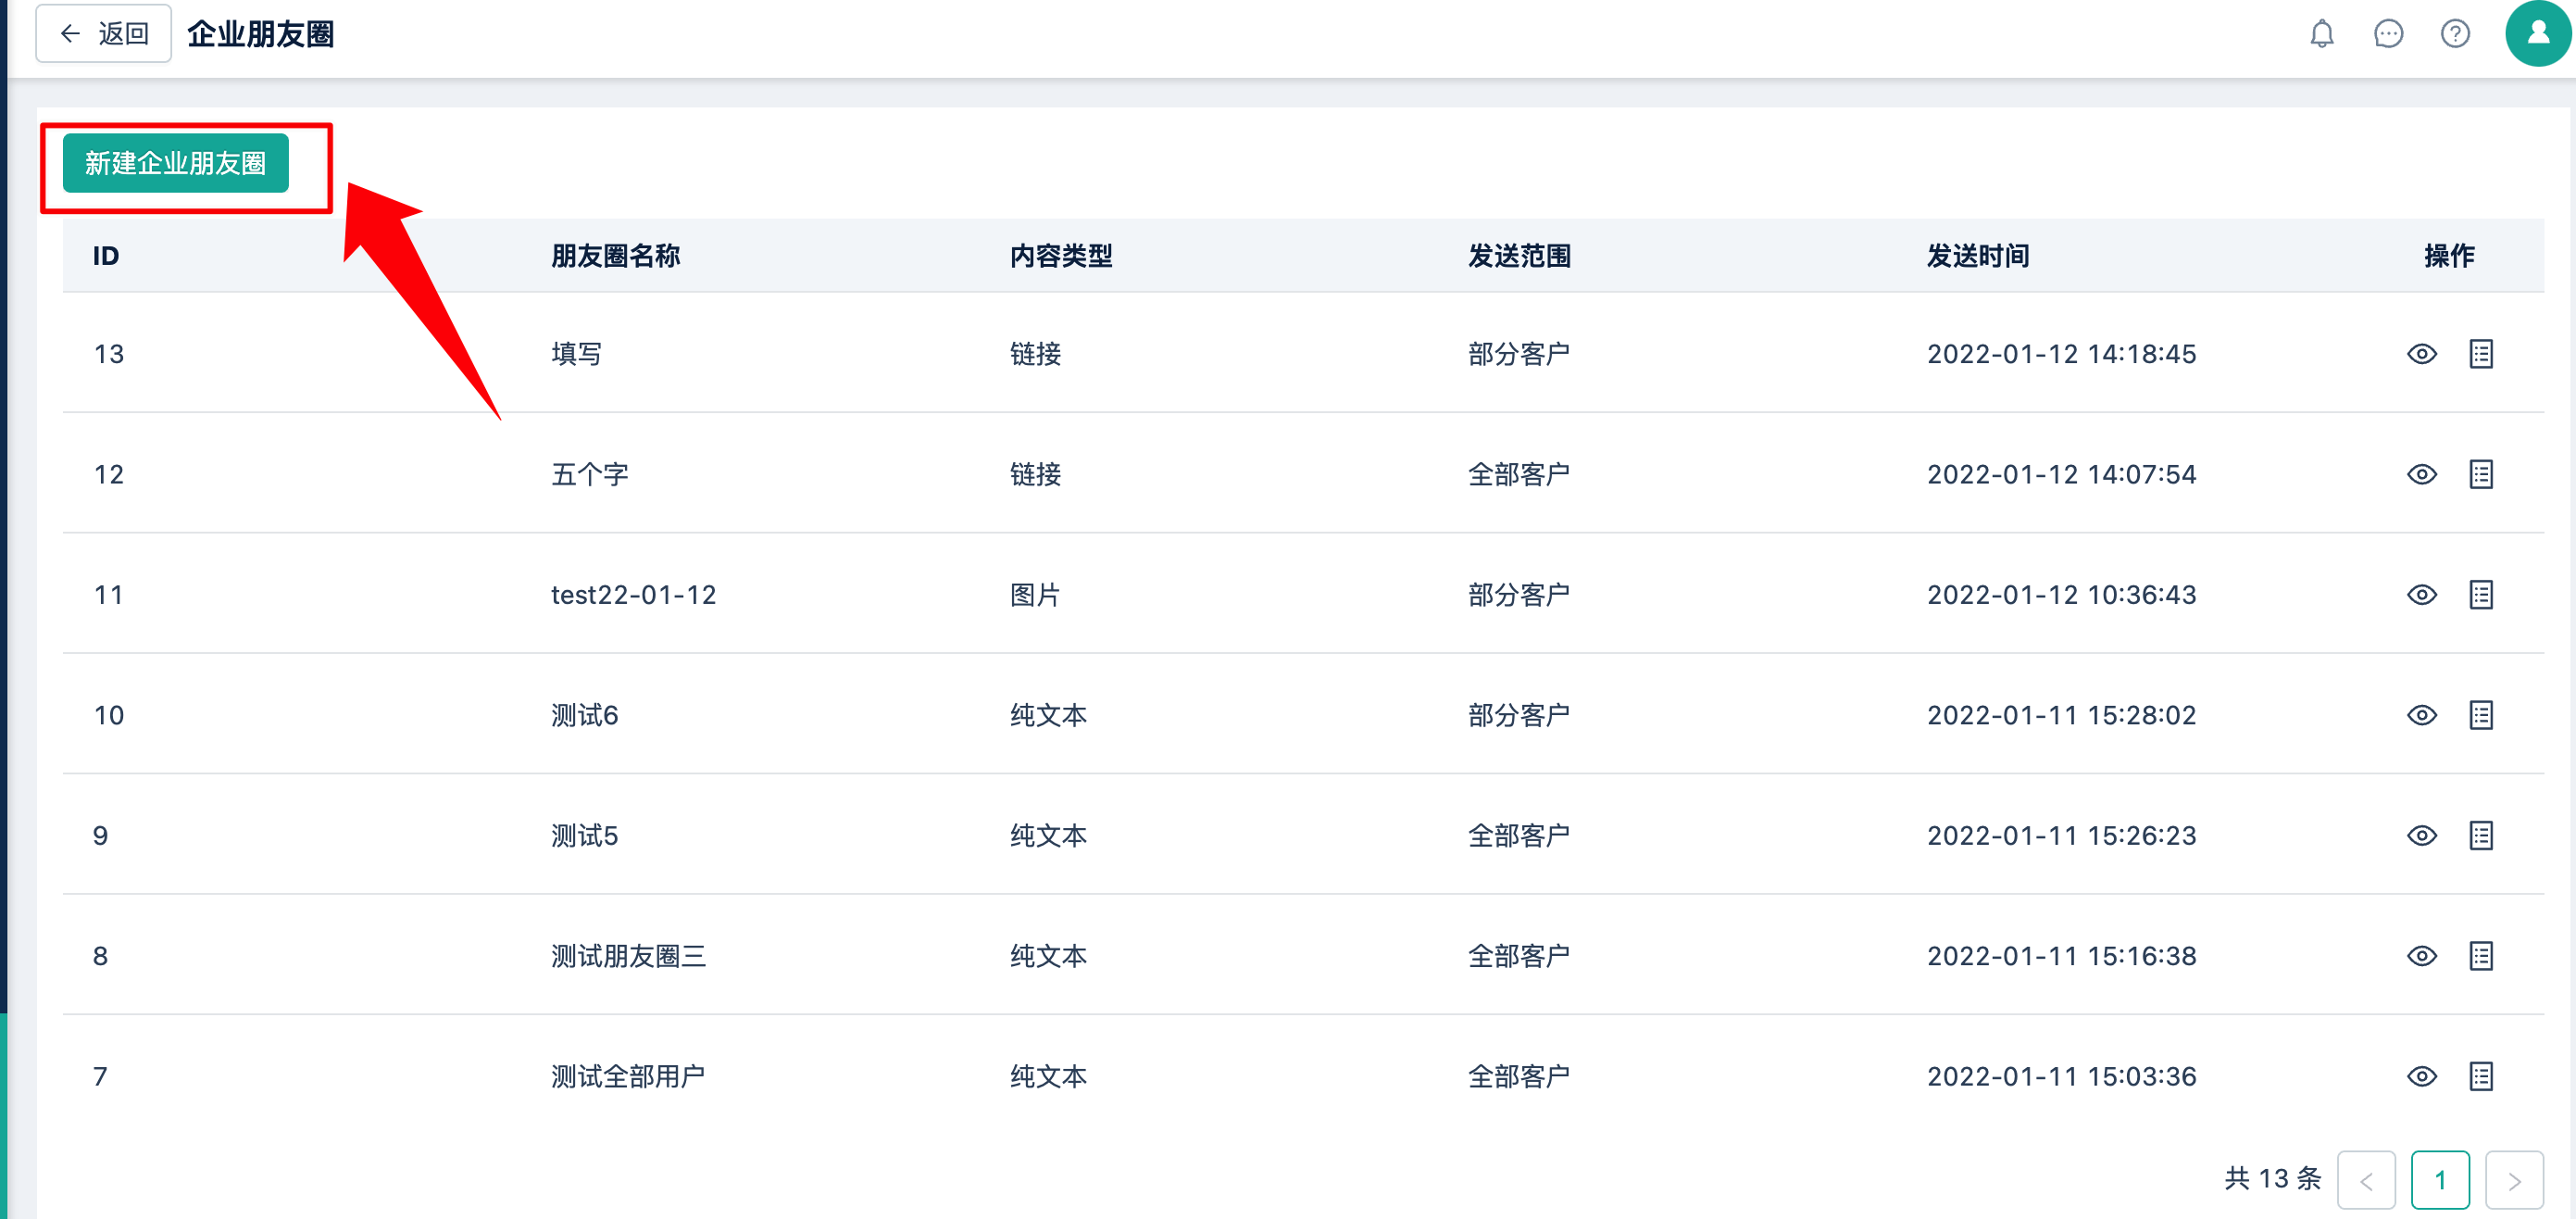Open the notification bell icon
Screen dimensions: 2576x1219
[x=2321, y=34]
